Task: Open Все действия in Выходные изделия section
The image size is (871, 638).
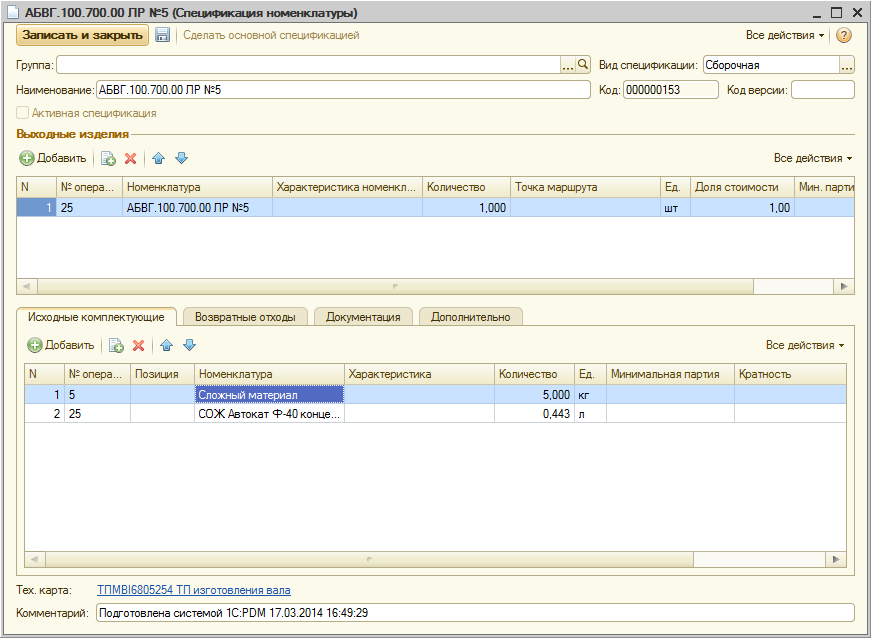Action: (813, 158)
